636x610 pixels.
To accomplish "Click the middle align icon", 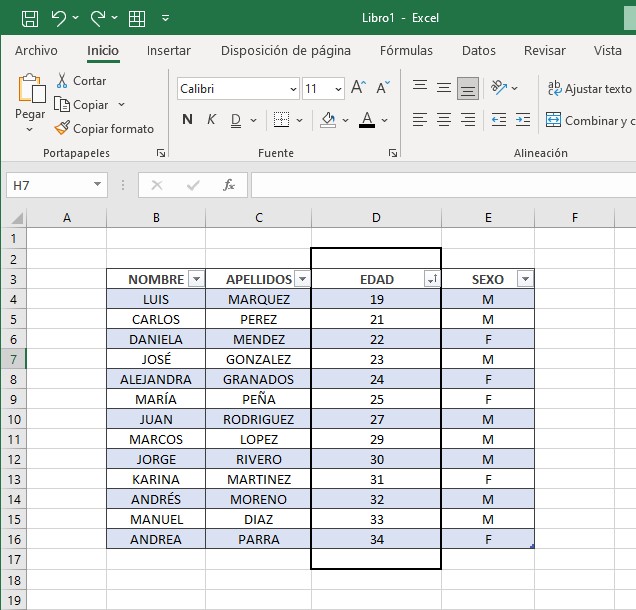I will (444, 88).
